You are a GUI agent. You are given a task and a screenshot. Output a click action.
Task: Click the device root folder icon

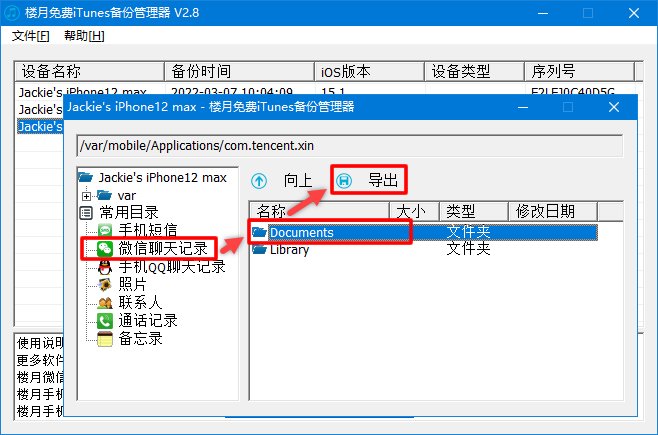(x=86, y=177)
